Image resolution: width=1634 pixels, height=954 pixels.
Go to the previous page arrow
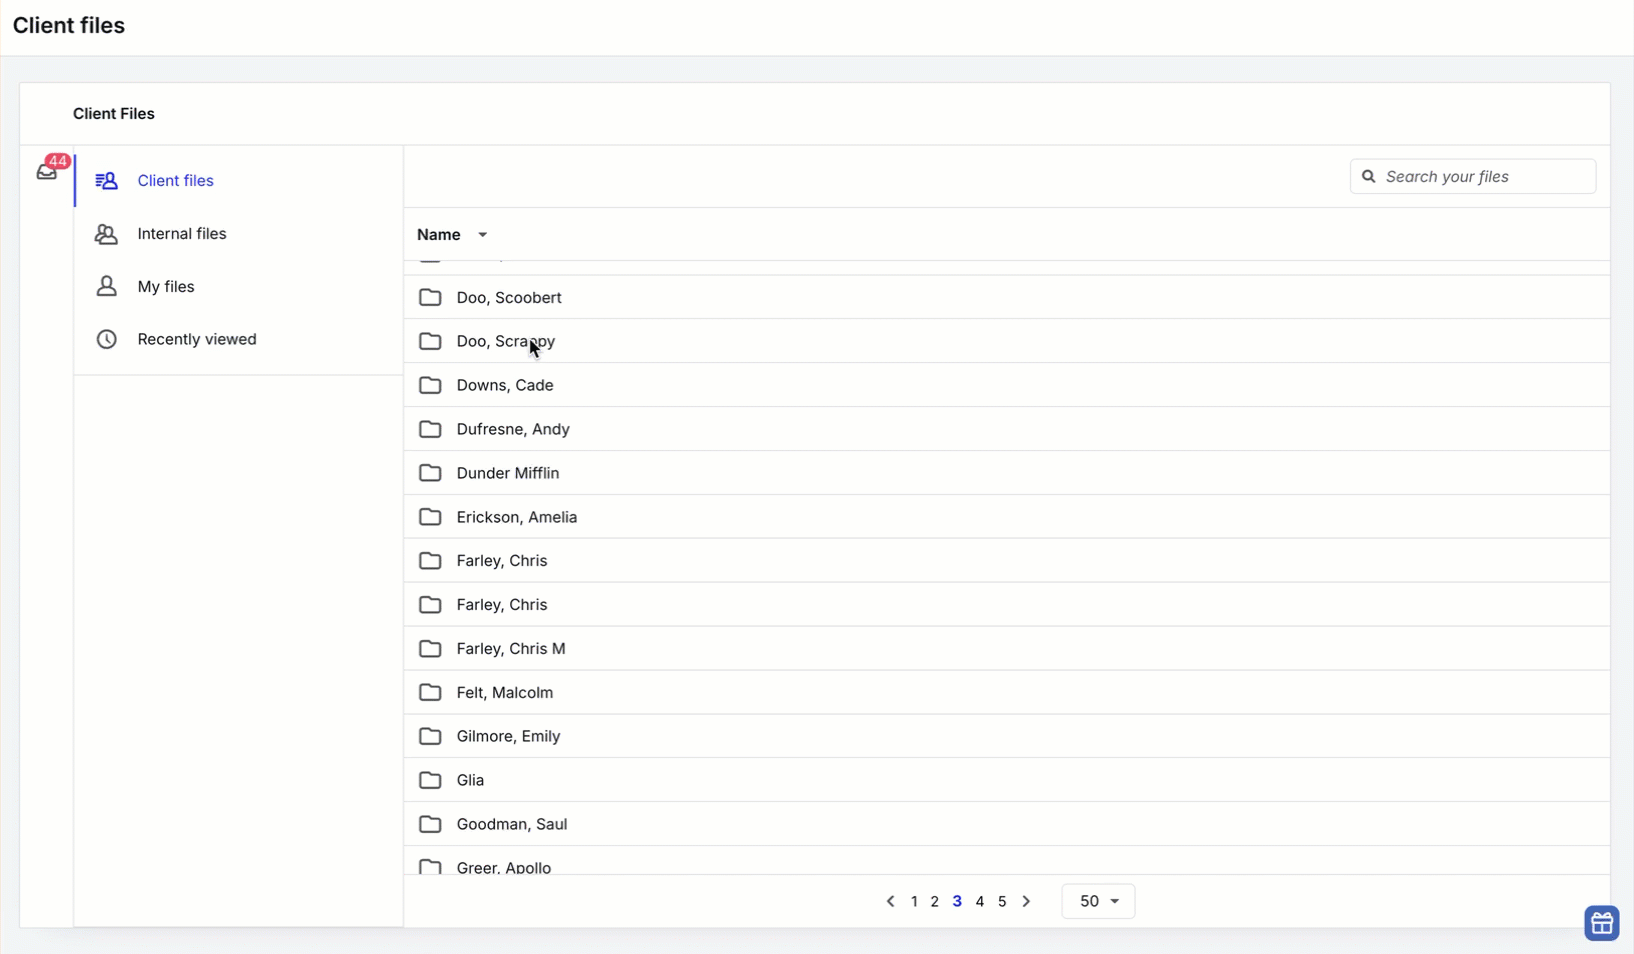[x=890, y=901]
